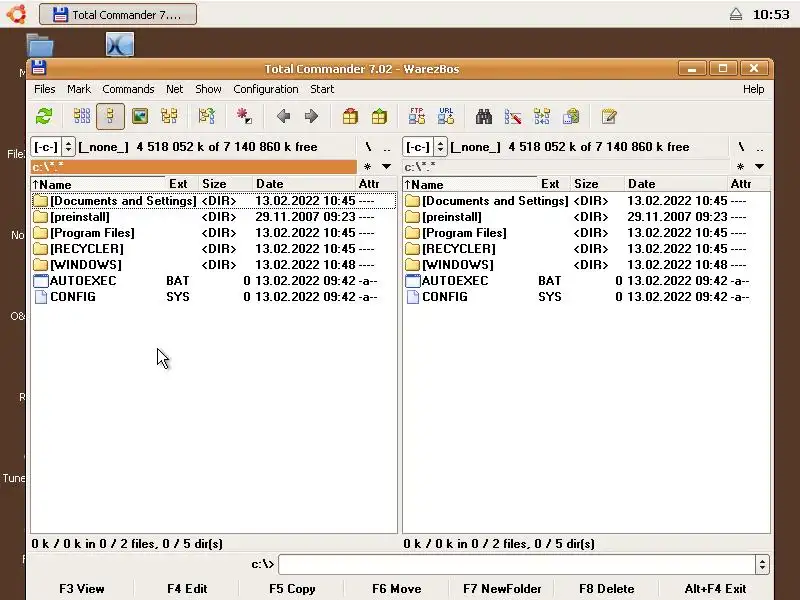The height and width of the screenshot is (600, 800).
Task: Select [WINDOWS] folder in right panel
Action: pos(586,265)
